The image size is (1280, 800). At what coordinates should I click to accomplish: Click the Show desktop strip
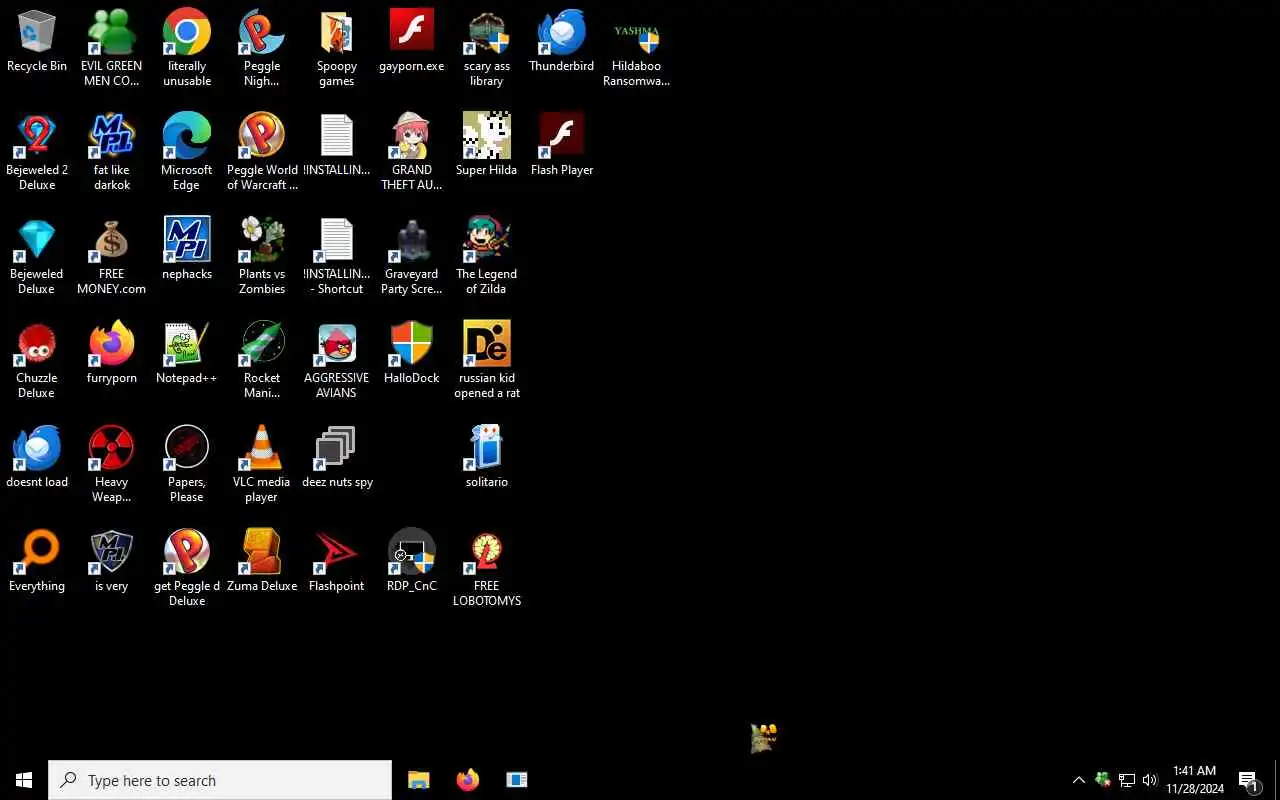pos(1277,780)
